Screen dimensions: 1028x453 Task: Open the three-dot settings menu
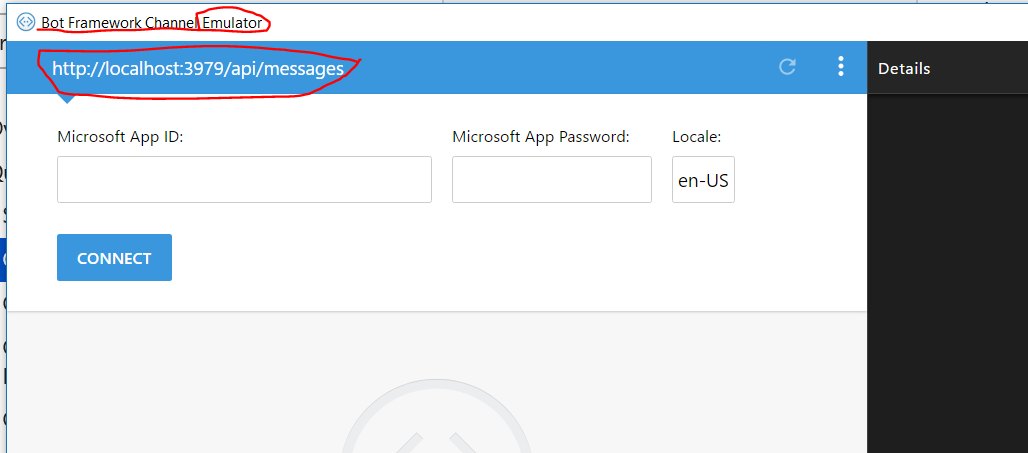(840, 67)
